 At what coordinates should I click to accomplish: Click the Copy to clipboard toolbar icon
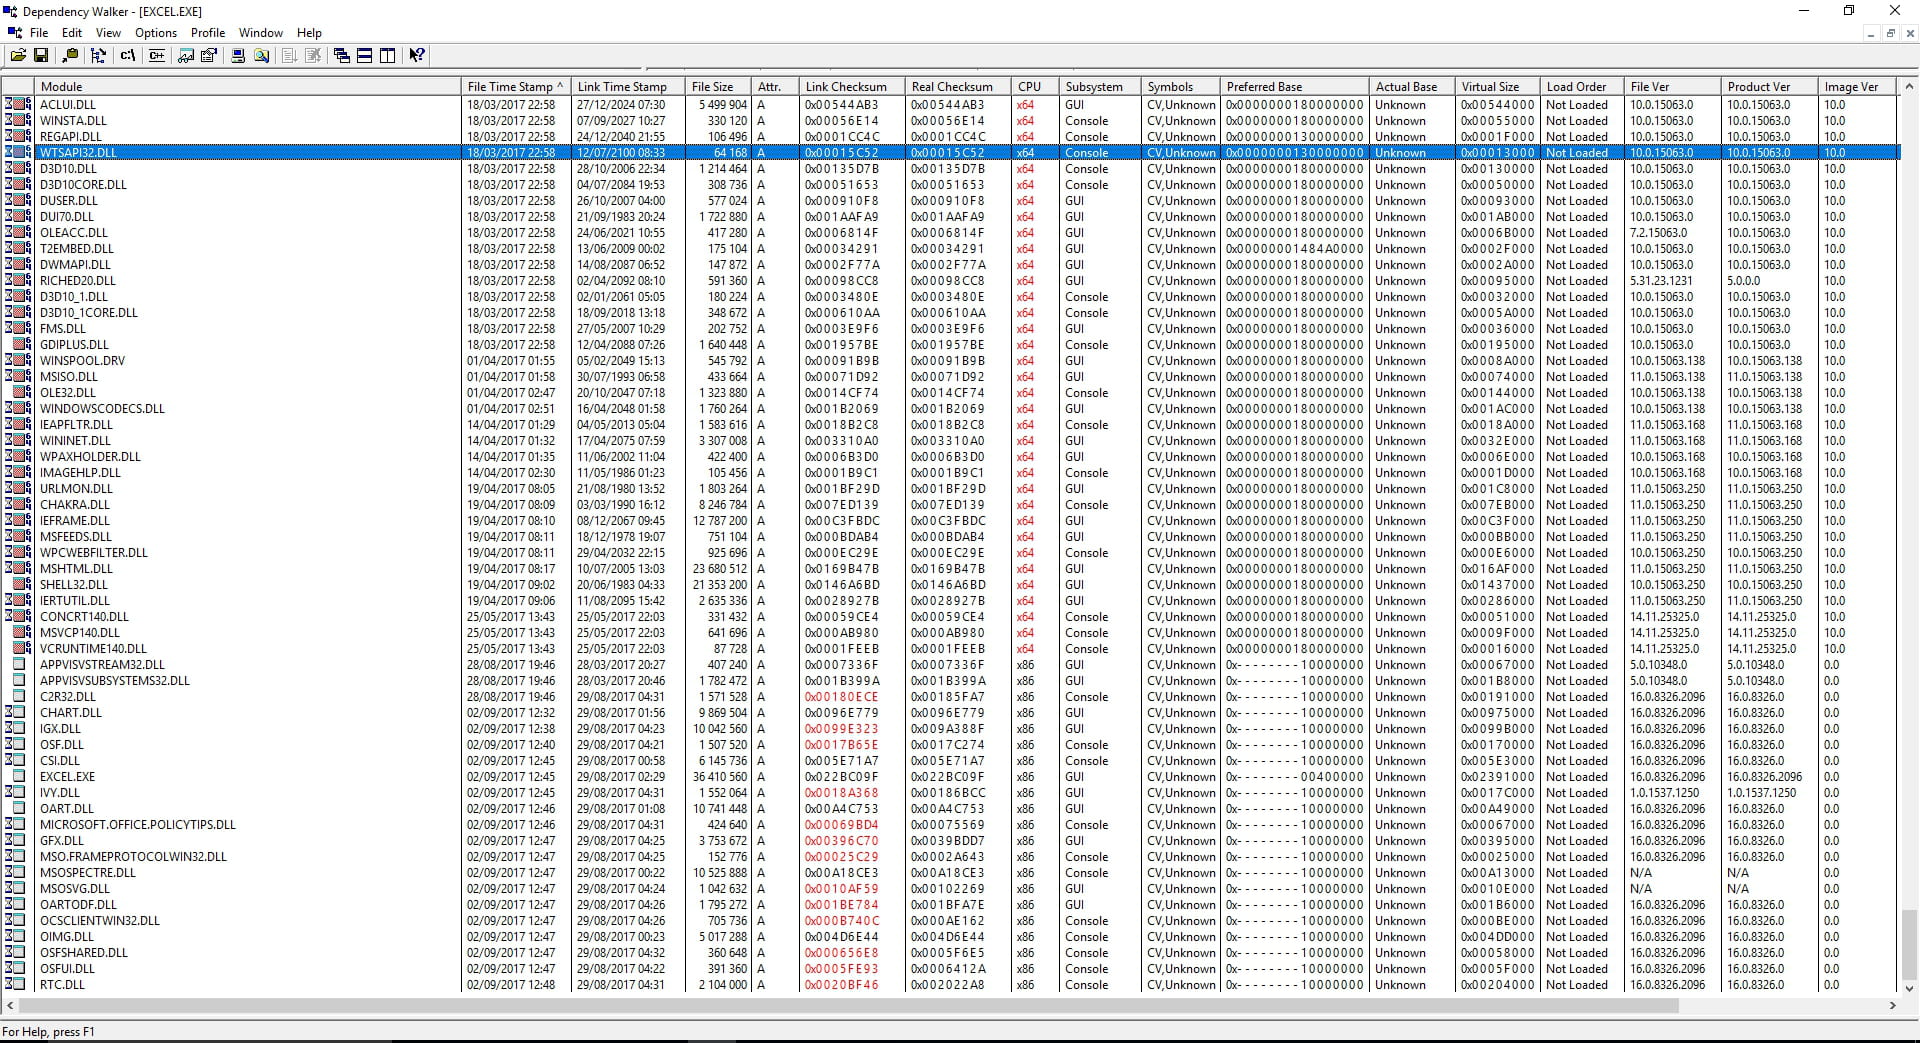point(70,56)
